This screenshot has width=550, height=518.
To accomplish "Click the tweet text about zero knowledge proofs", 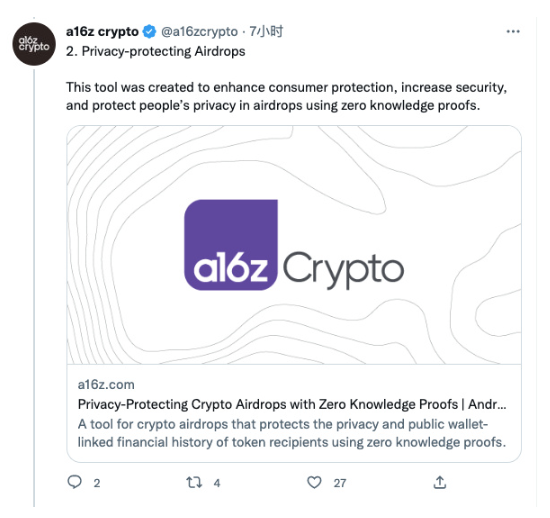I will pyautogui.click(x=287, y=96).
